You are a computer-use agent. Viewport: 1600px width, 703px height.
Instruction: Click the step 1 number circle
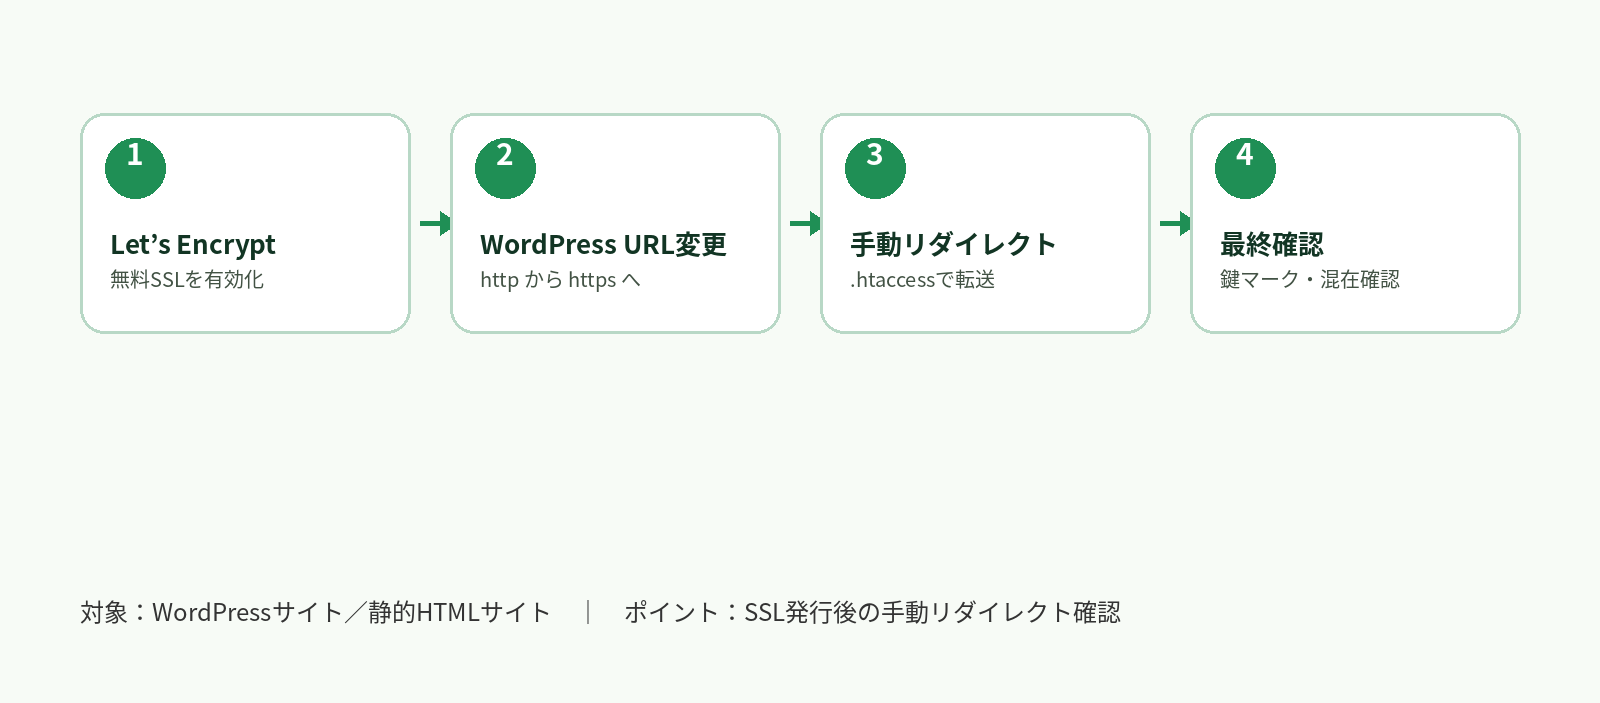135,168
